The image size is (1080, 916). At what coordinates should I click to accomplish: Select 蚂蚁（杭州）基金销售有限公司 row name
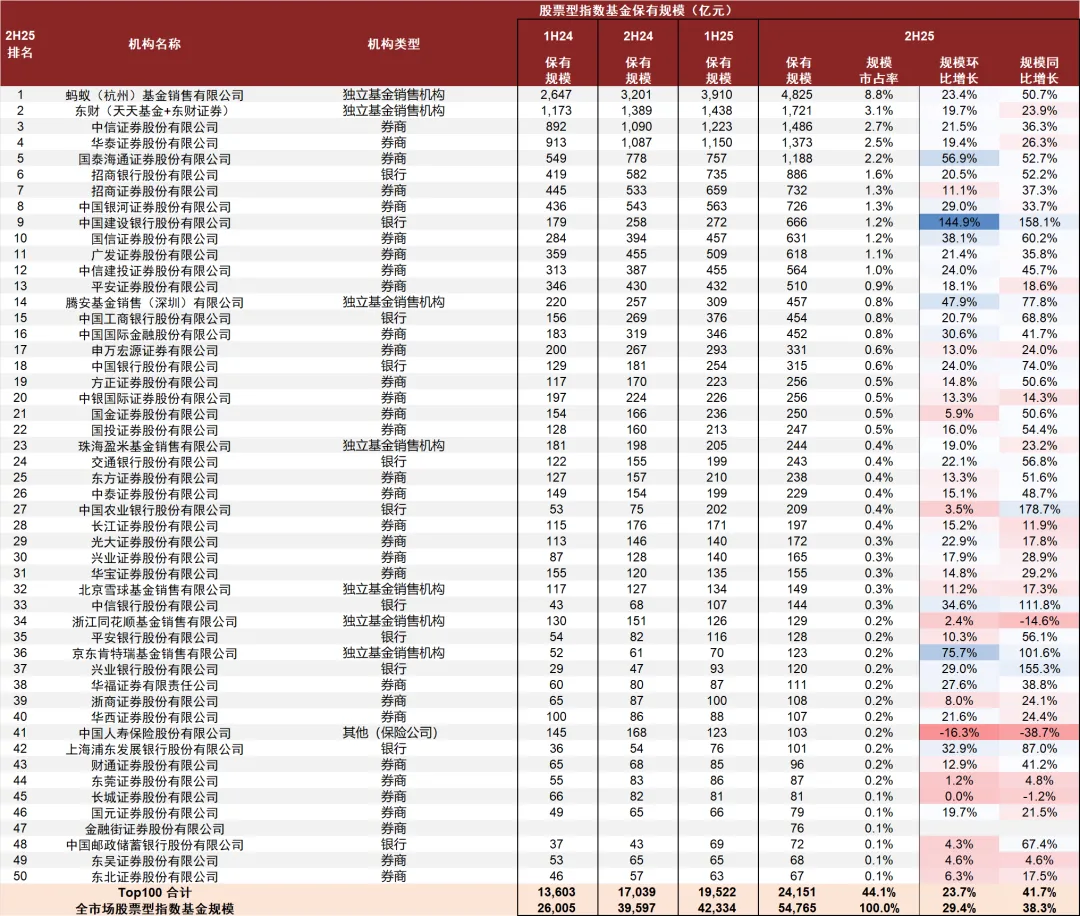click(154, 95)
